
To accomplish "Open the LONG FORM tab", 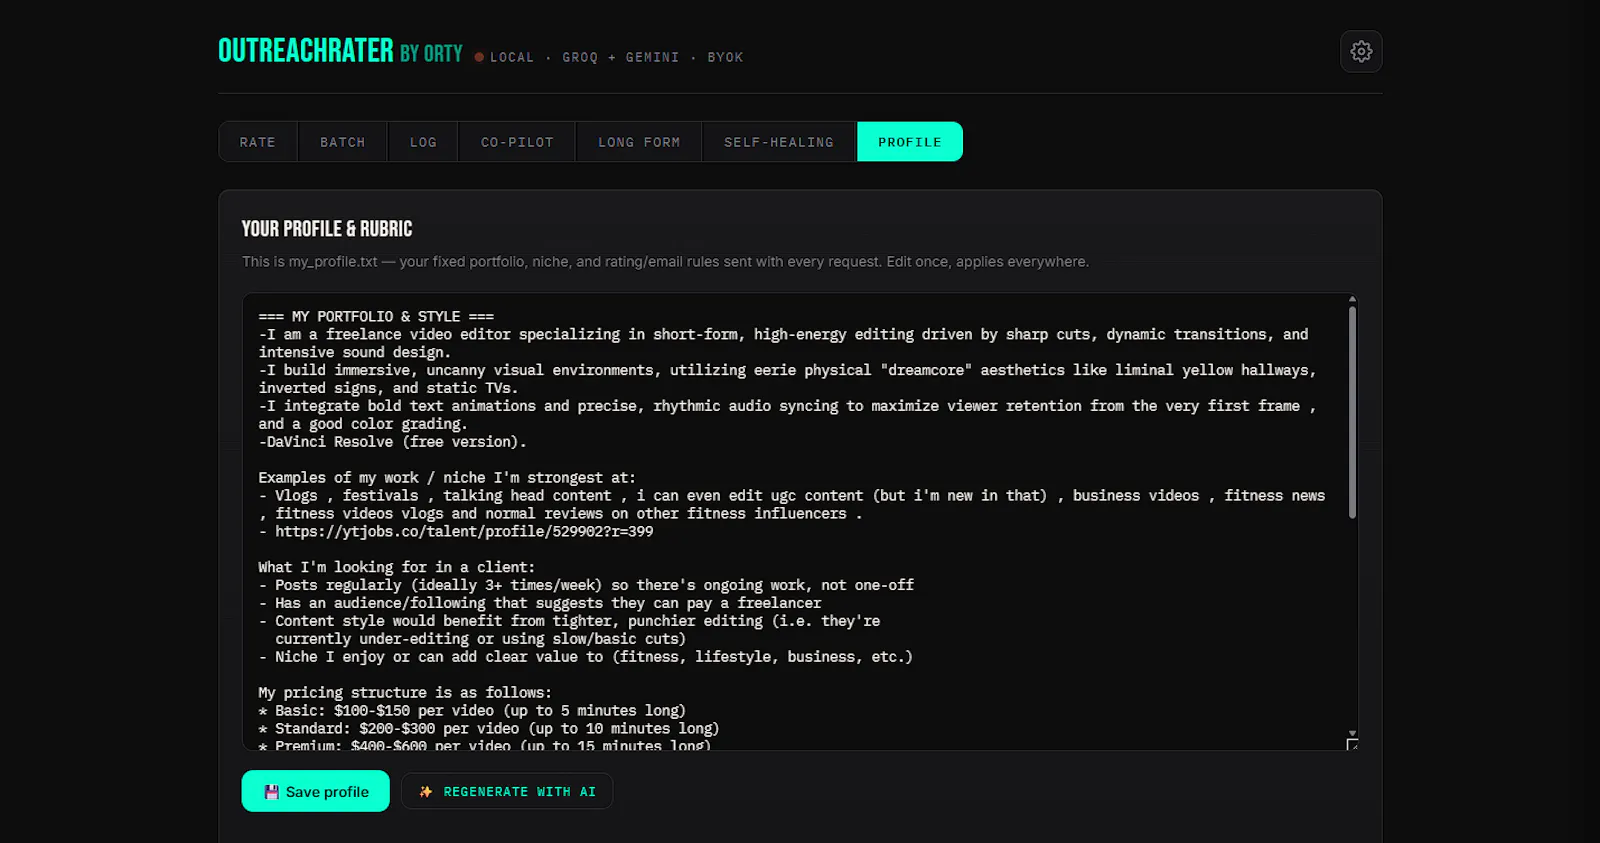I will coord(639,142).
